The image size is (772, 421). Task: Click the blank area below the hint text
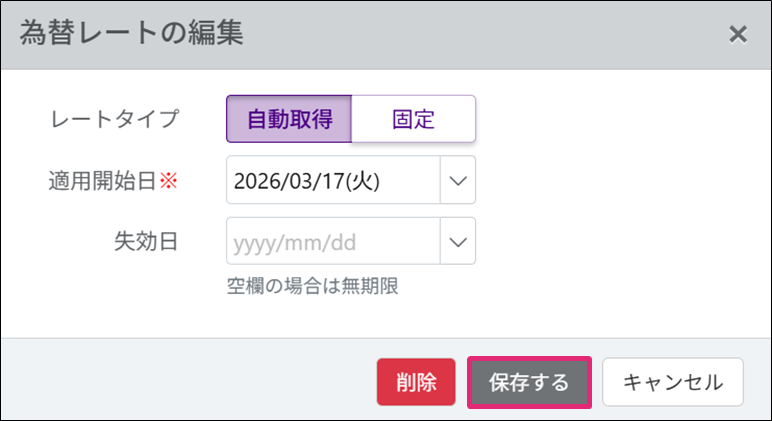(400, 318)
